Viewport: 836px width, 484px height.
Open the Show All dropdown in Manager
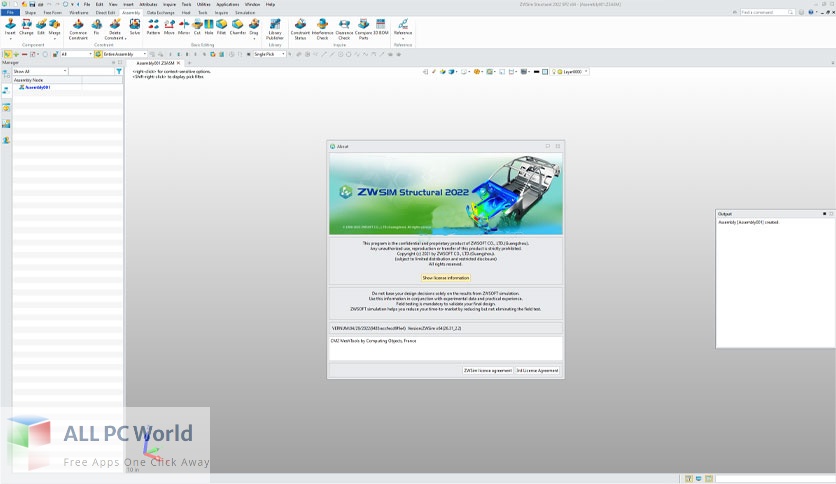(x=40, y=71)
